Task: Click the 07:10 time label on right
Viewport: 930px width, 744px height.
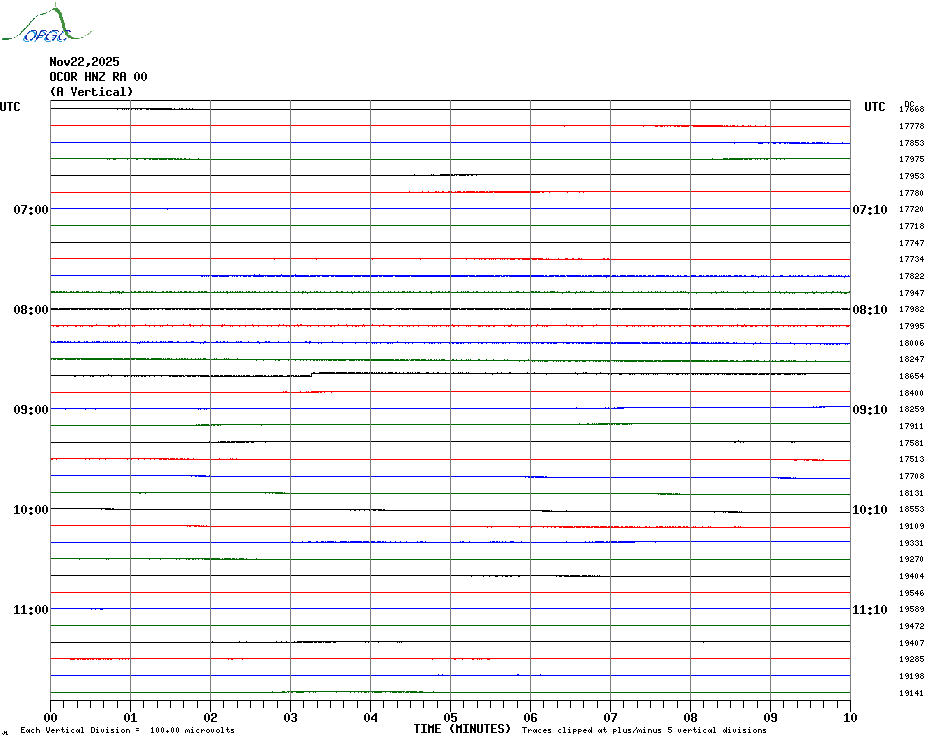Action: click(869, 210)
